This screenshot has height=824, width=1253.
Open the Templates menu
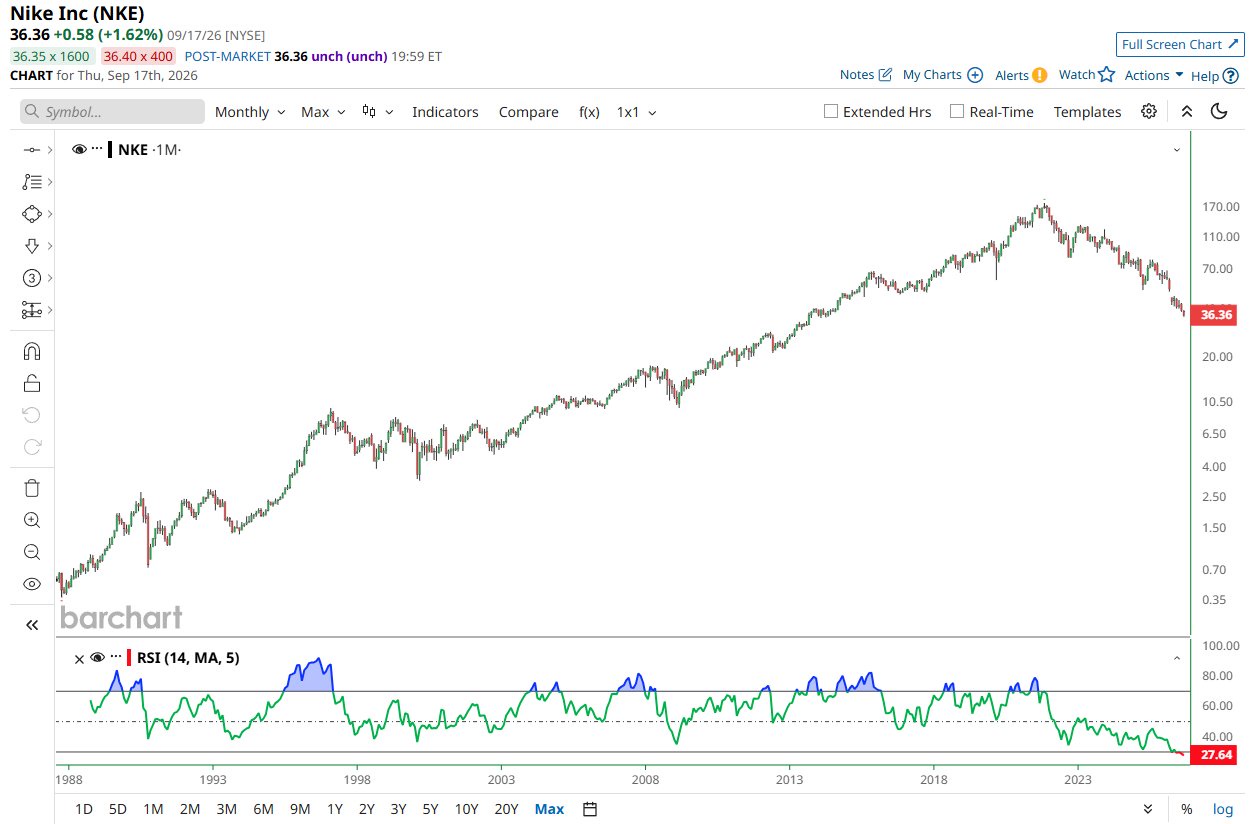point(1087,112)
